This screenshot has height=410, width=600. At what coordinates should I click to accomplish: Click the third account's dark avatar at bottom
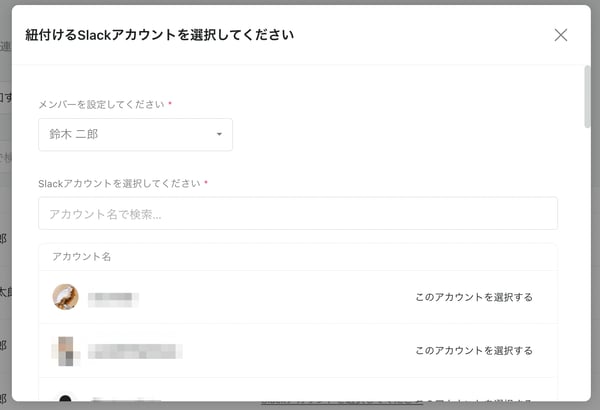tap(65, 400)
